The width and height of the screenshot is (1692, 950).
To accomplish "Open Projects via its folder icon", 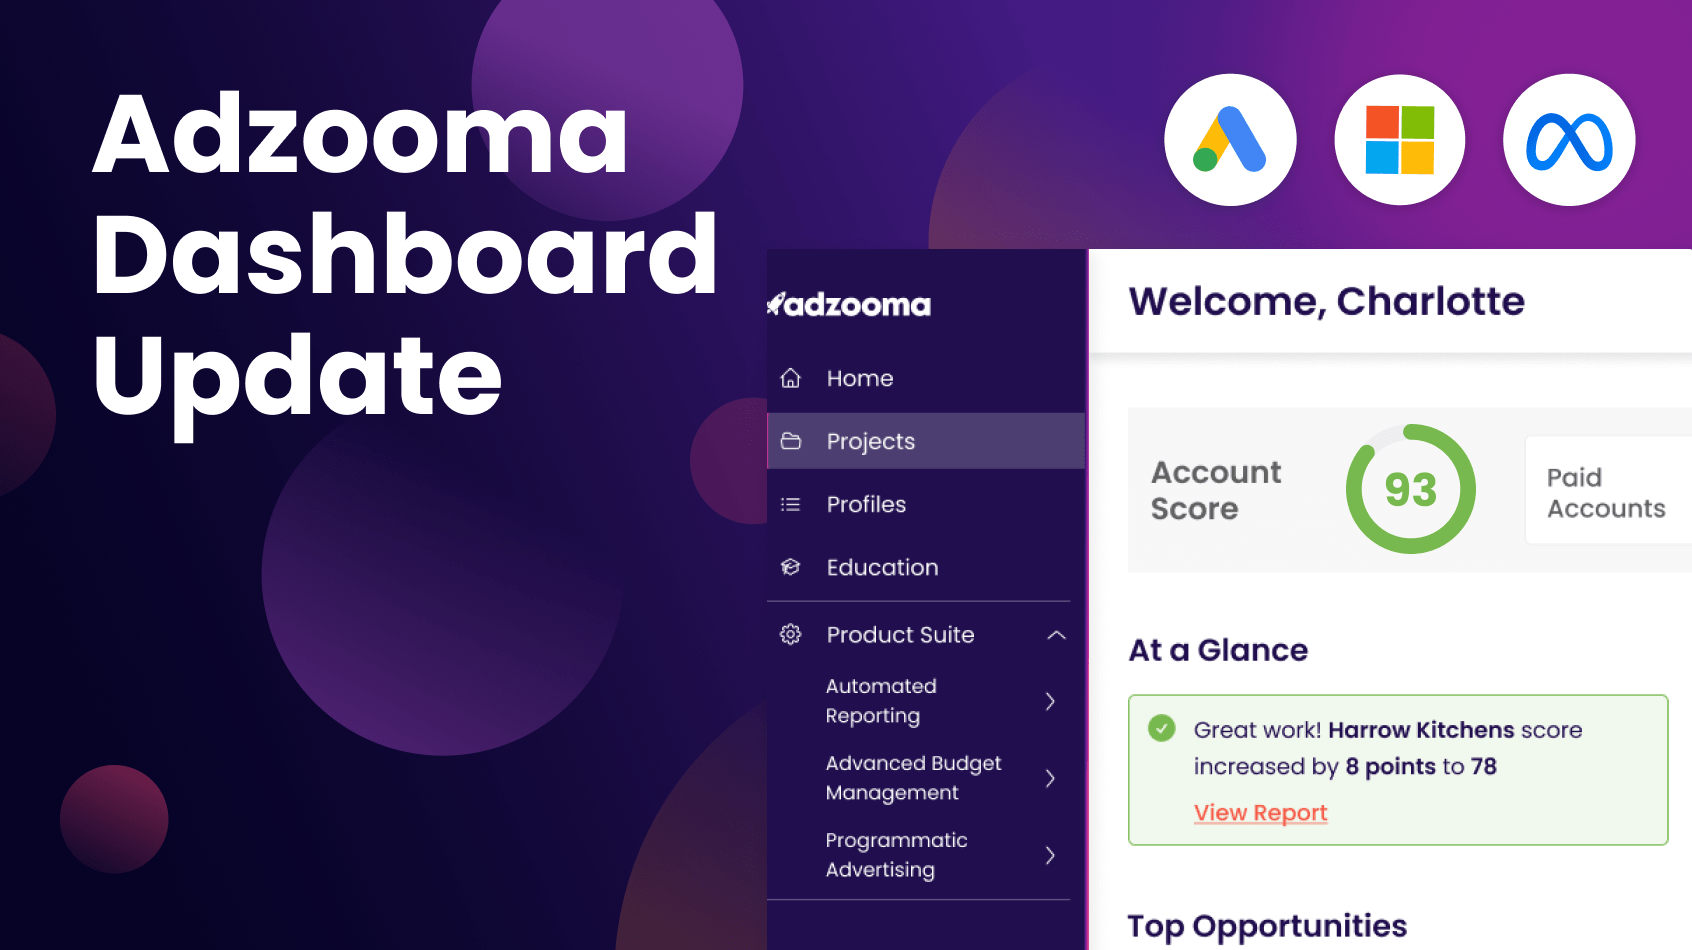I will point(791,440).
